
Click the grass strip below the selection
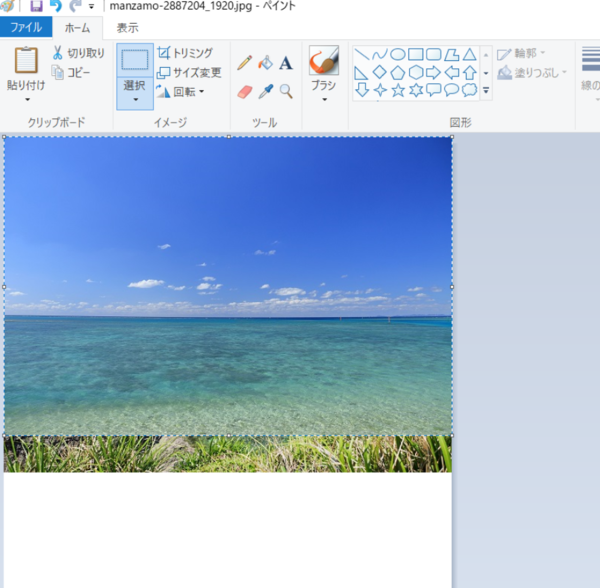click(228, 454)
